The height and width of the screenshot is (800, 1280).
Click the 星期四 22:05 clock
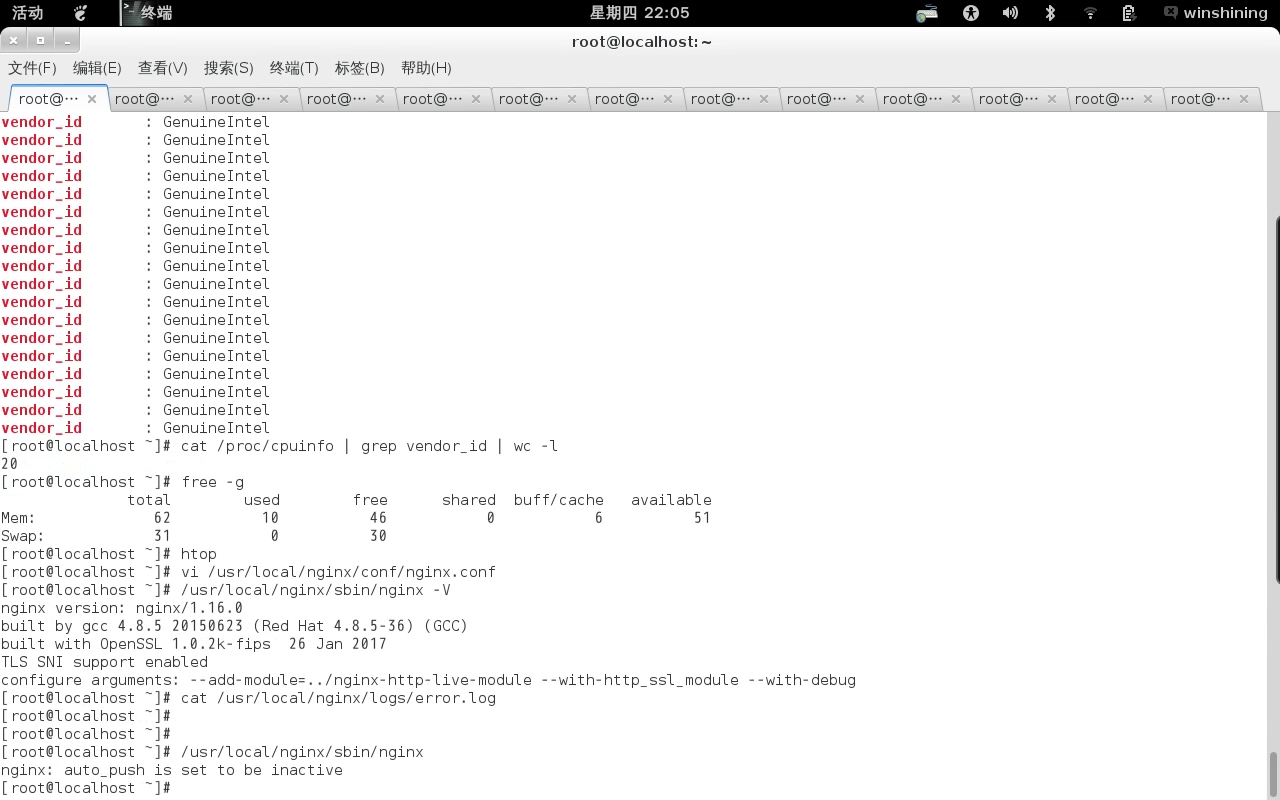640,13
